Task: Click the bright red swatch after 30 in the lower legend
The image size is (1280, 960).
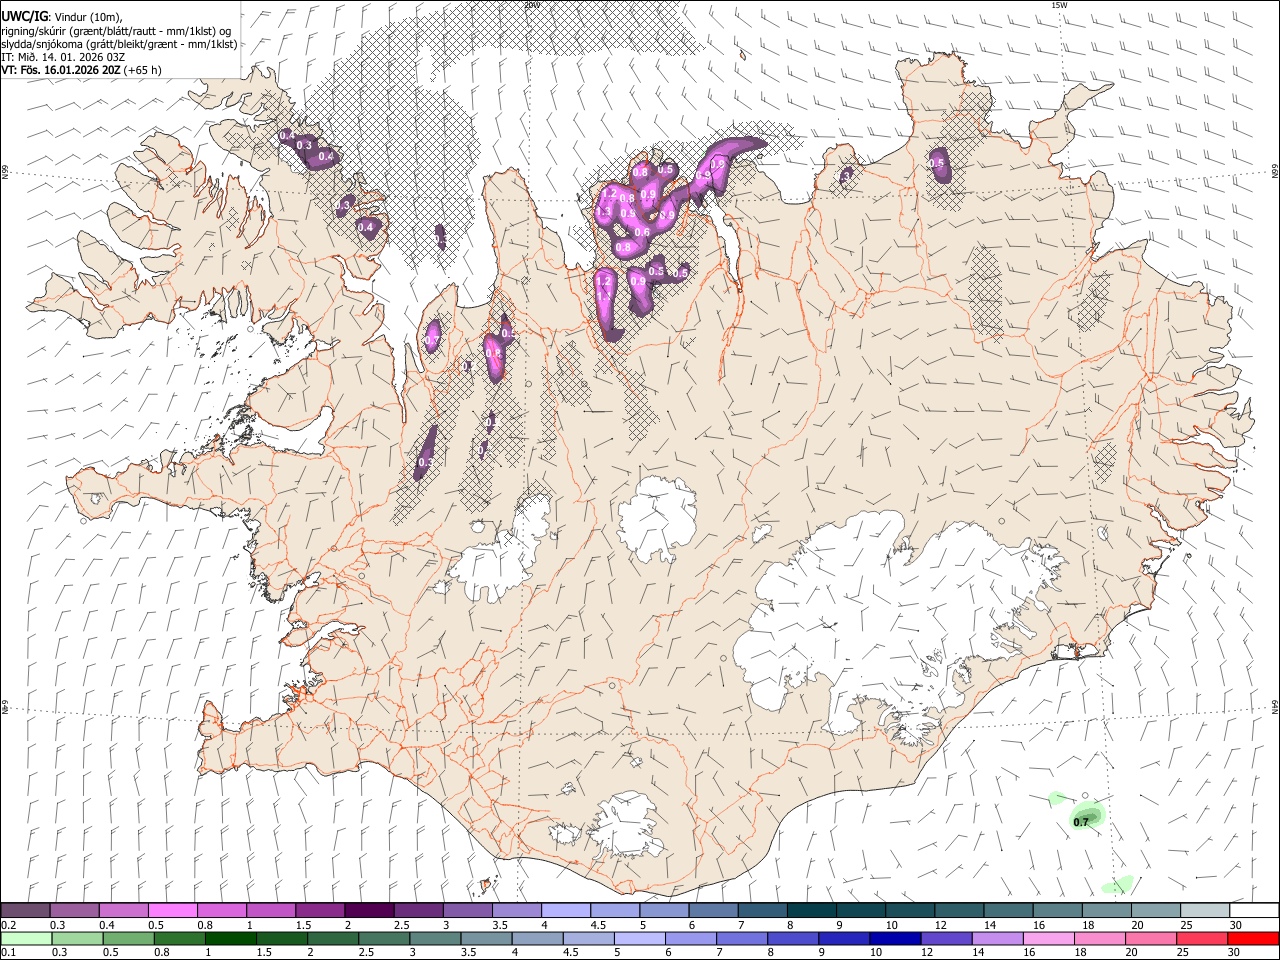Action: 1252,938
